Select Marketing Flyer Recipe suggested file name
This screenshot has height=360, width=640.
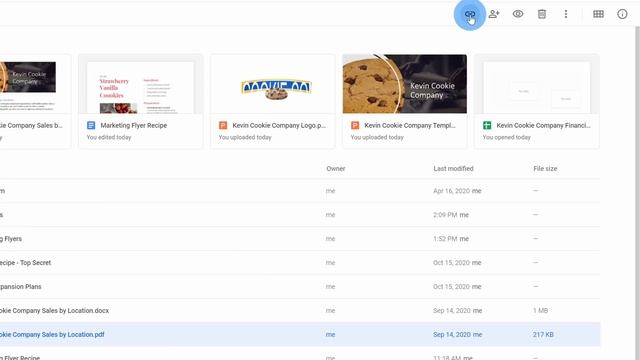tap(133, 125)
